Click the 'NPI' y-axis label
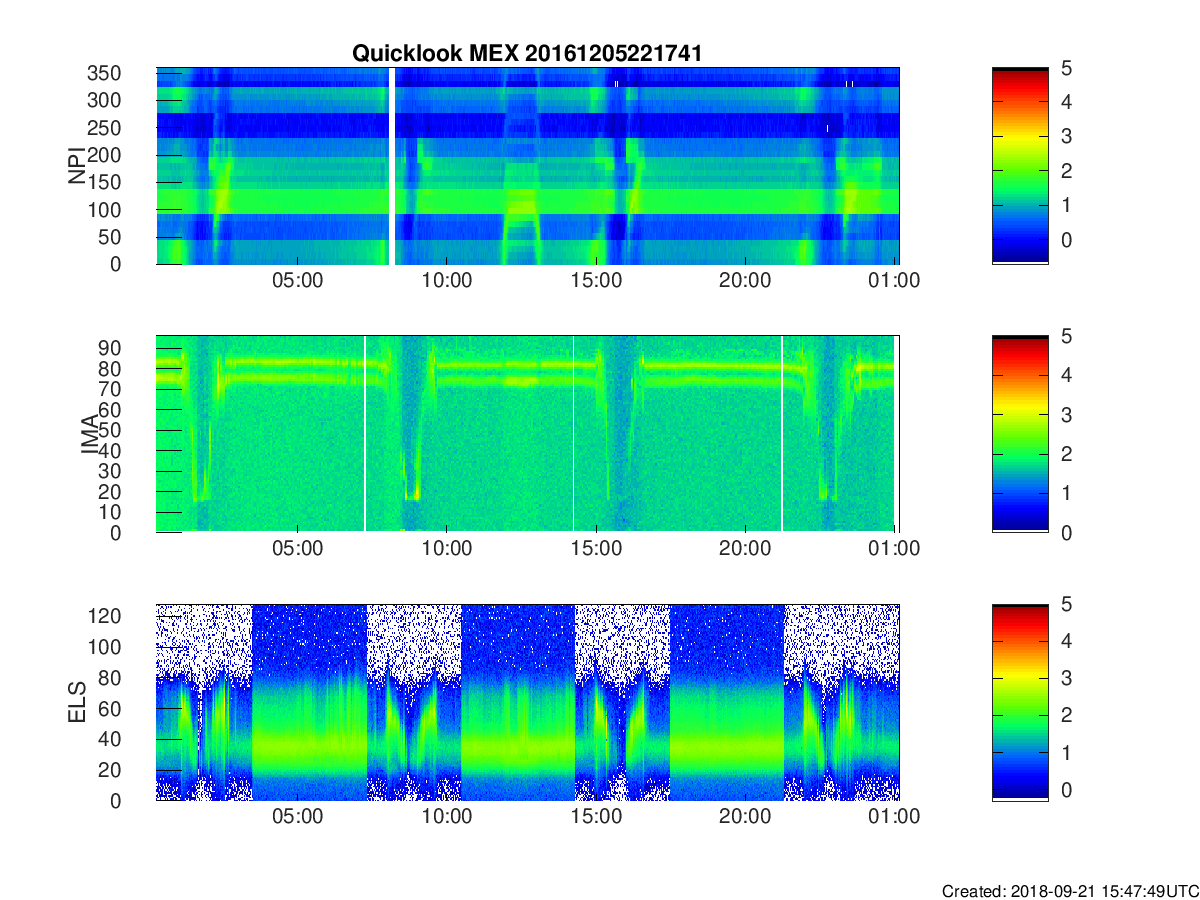This screenshot has height=900, width=1200. coord(77,166)
